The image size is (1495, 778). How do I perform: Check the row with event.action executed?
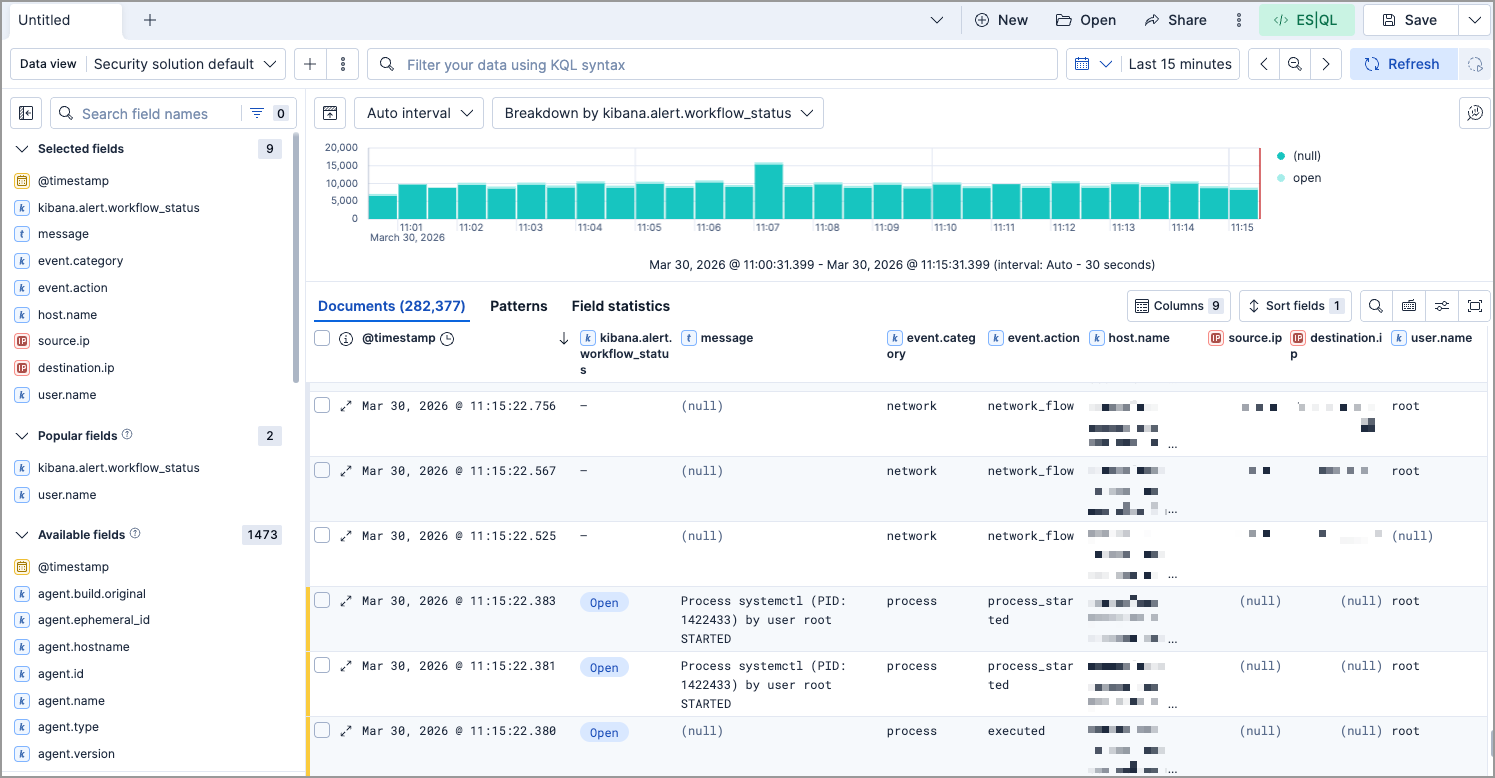(x=321, y=731)
